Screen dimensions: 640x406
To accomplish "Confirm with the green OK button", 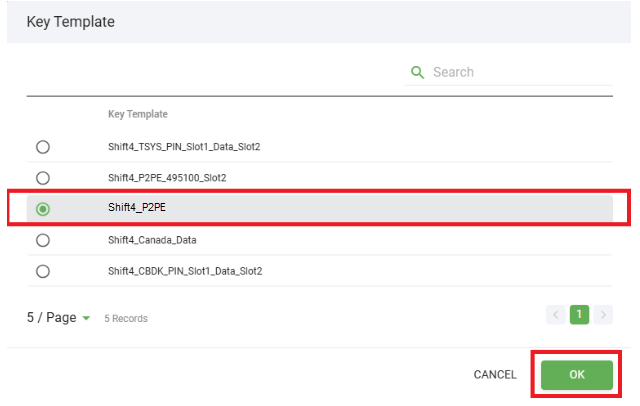I will click(577, 375).
